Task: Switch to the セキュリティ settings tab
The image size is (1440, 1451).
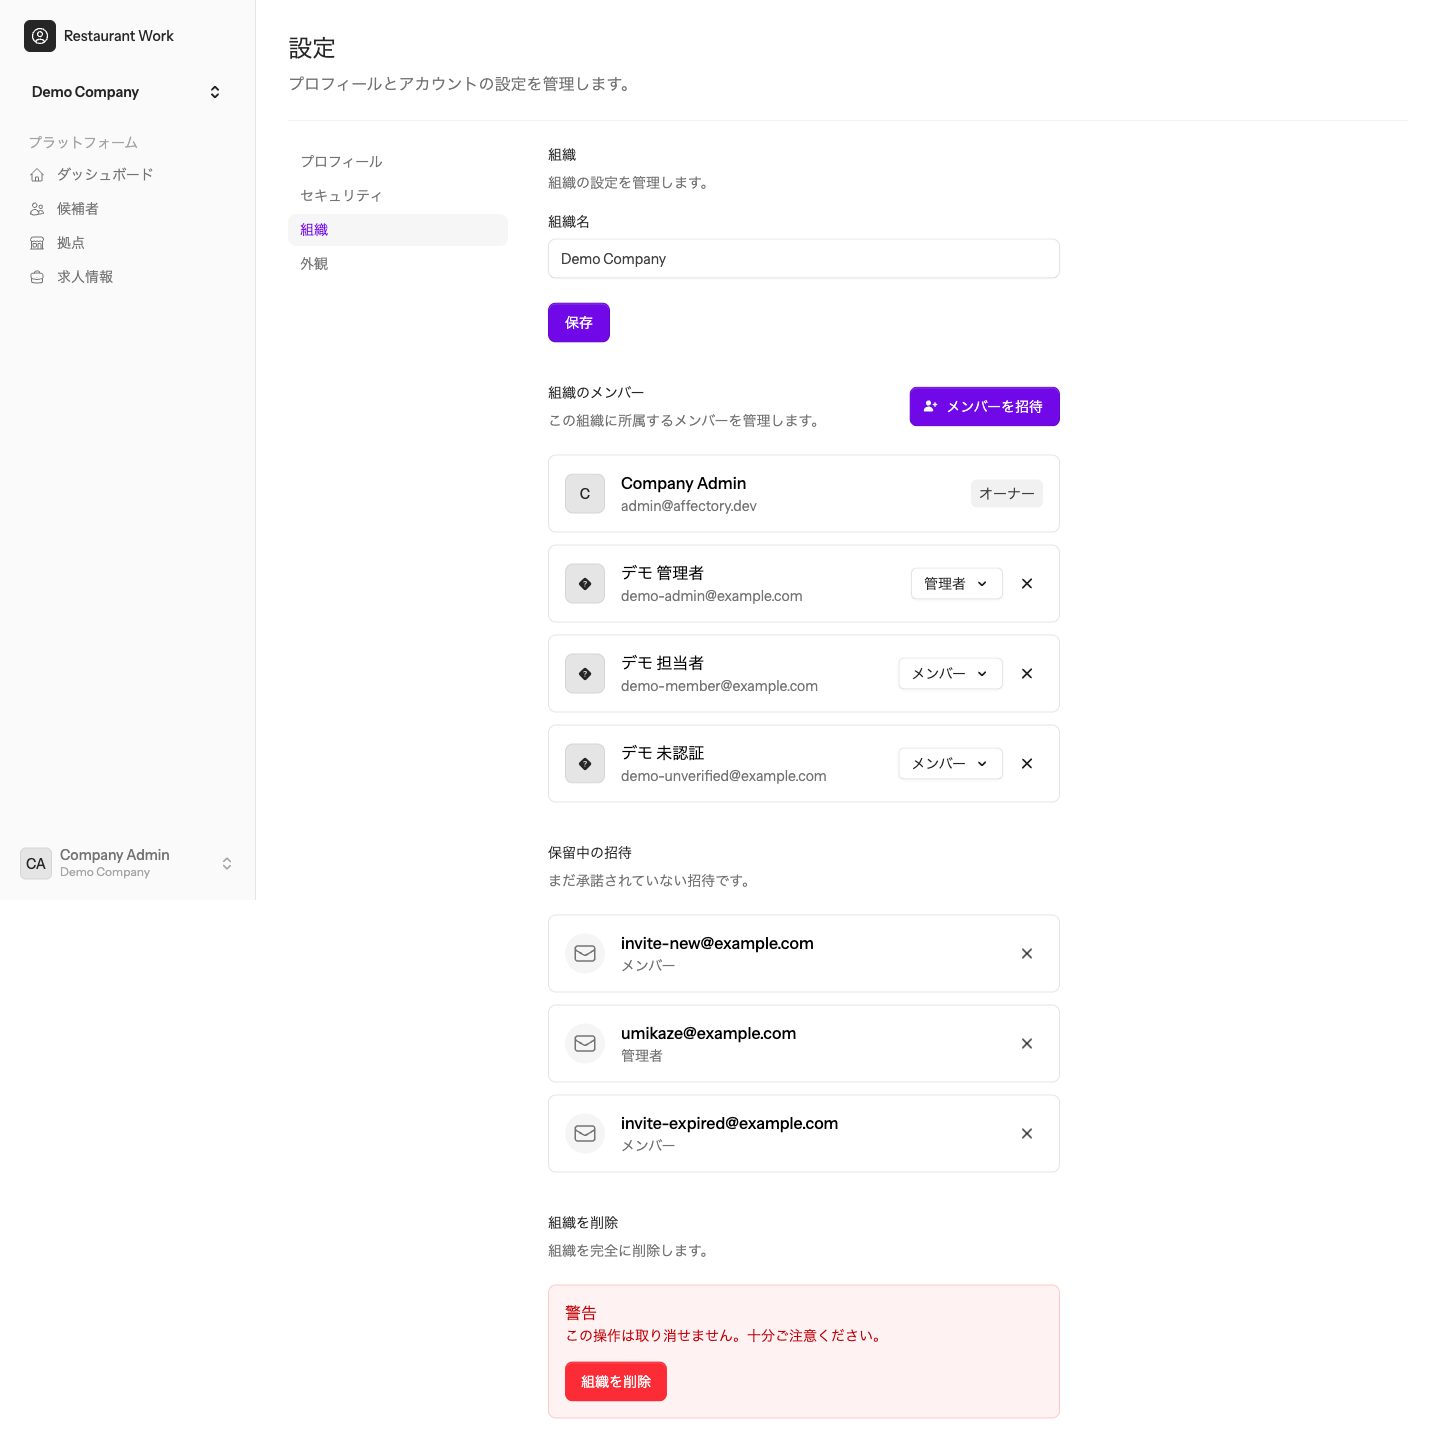Action: tap(398, 196)
